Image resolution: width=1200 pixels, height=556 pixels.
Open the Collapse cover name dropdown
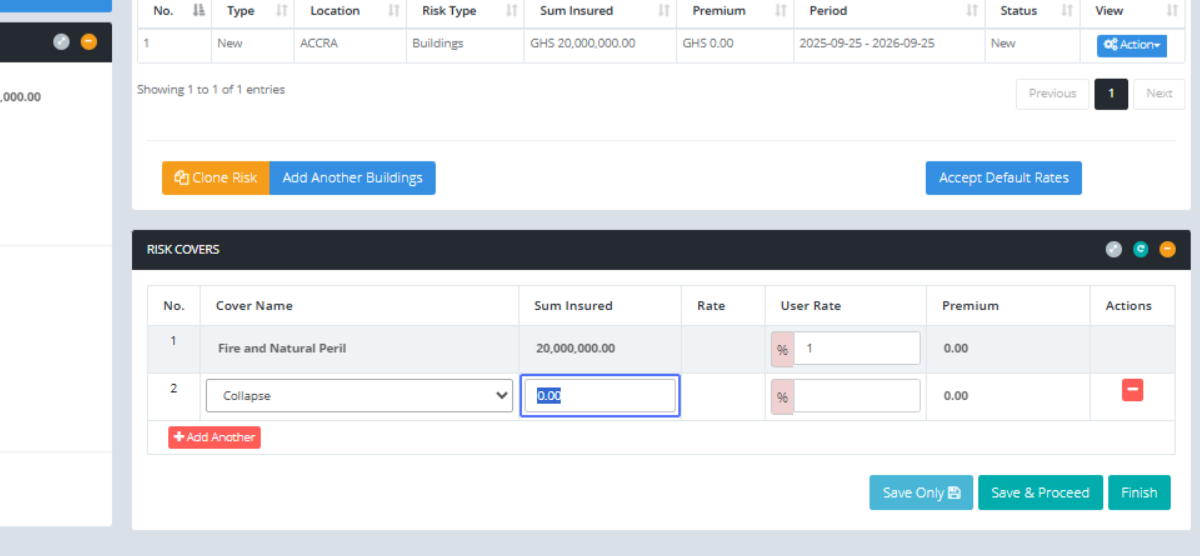(x=358, y=396)
